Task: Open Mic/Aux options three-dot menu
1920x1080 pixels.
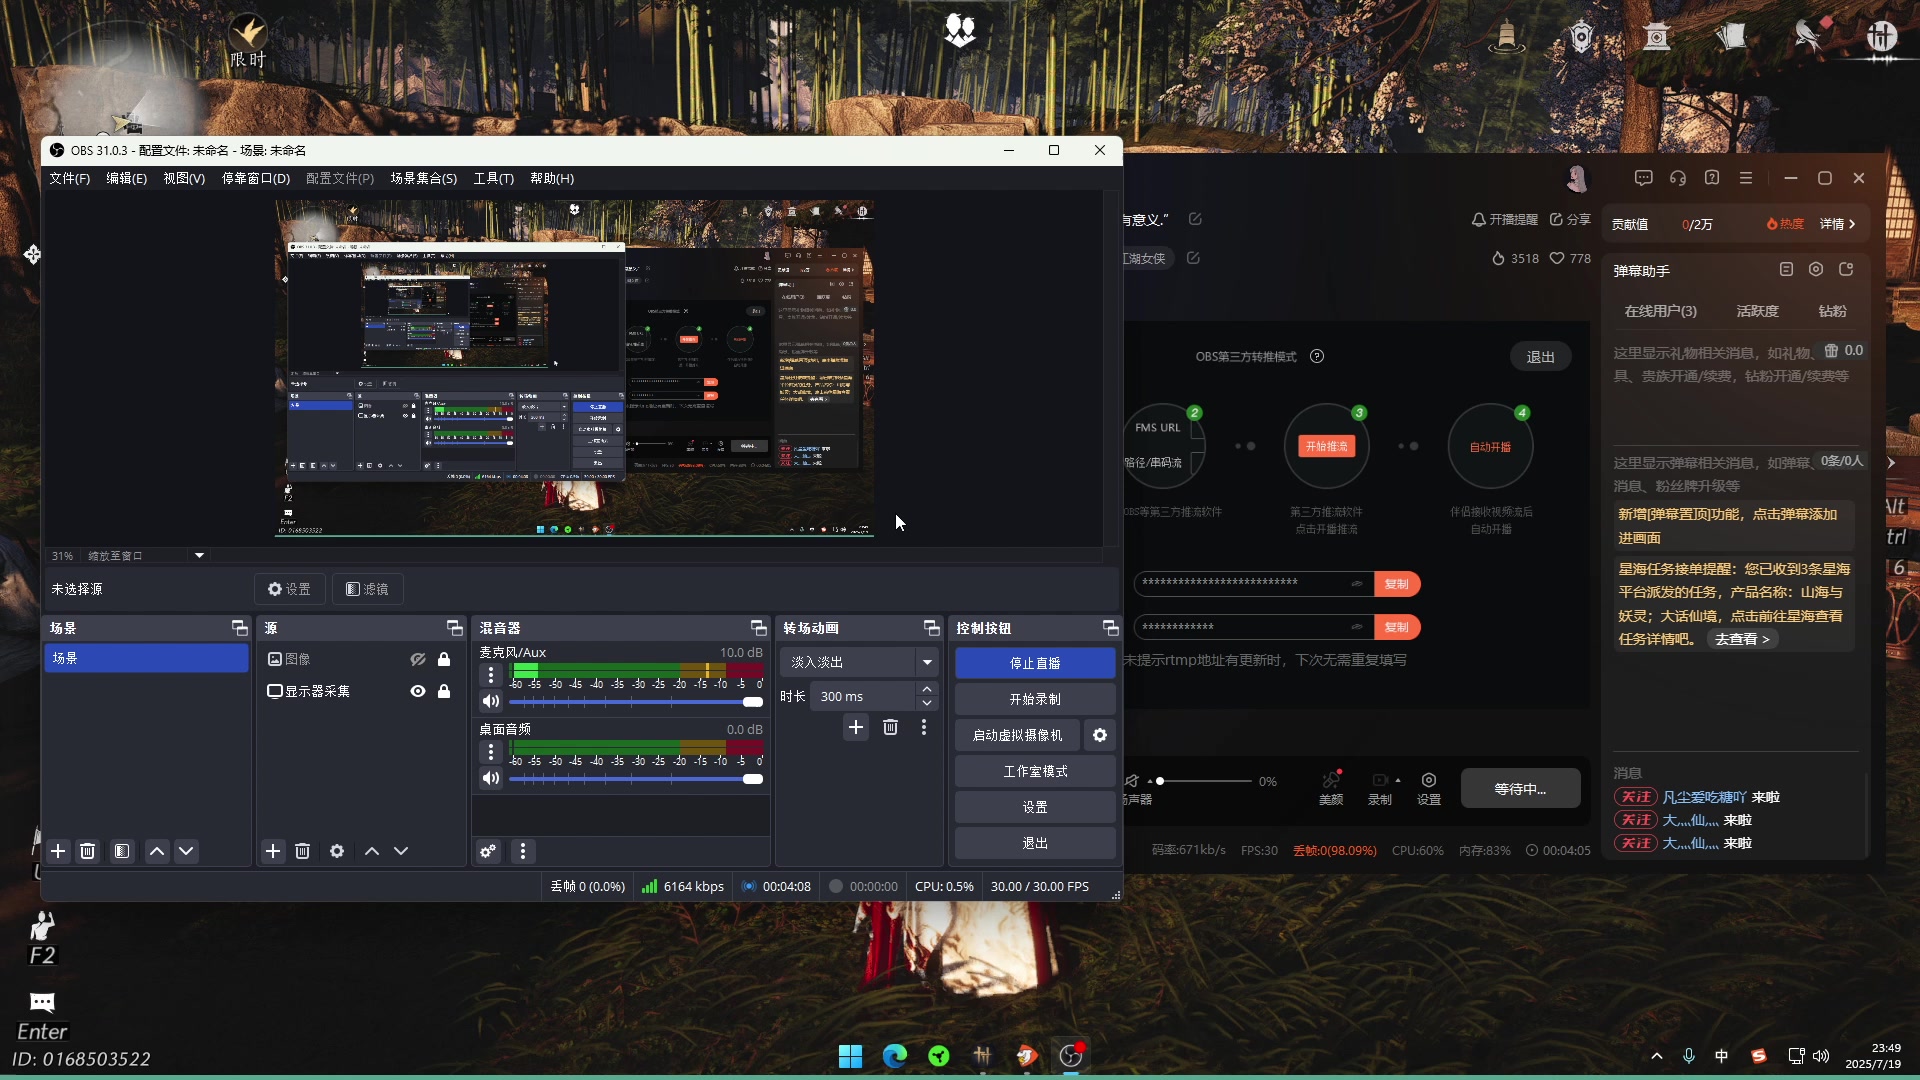Action: pyautogui.click(x=491, y=675)
